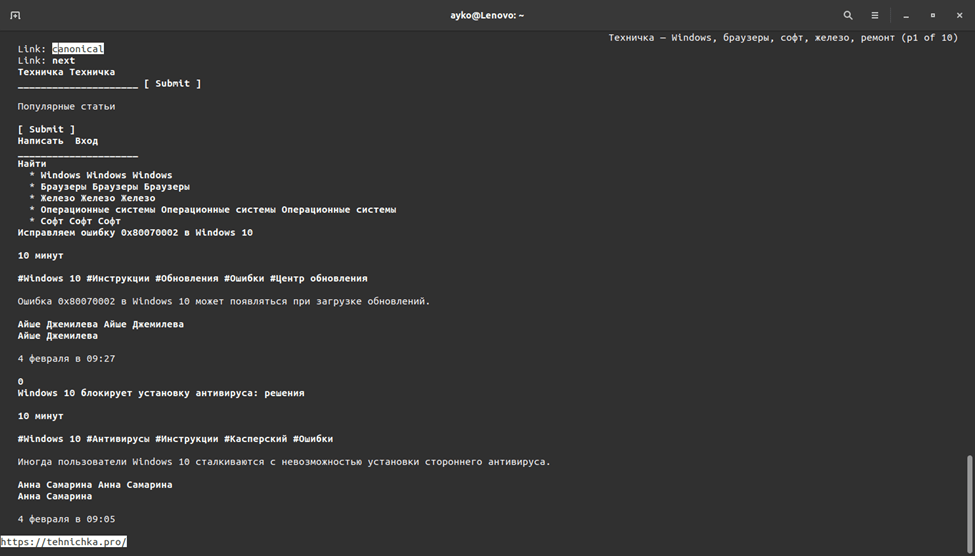
Task: Select the highlighted canonical link
Action: [x=78, y=49]
